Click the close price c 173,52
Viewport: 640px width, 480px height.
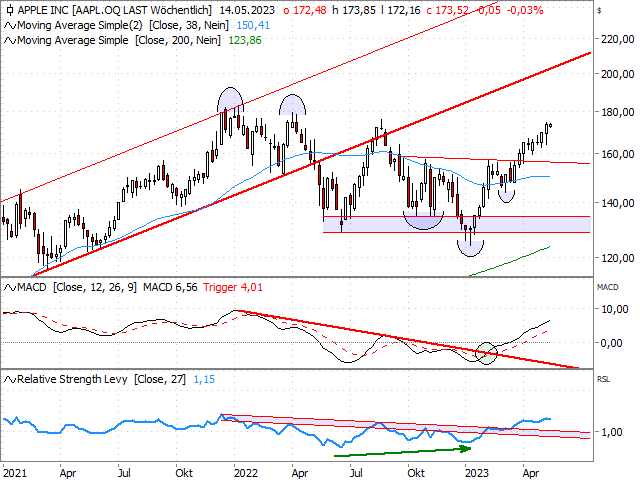click(x=447, y=10)
